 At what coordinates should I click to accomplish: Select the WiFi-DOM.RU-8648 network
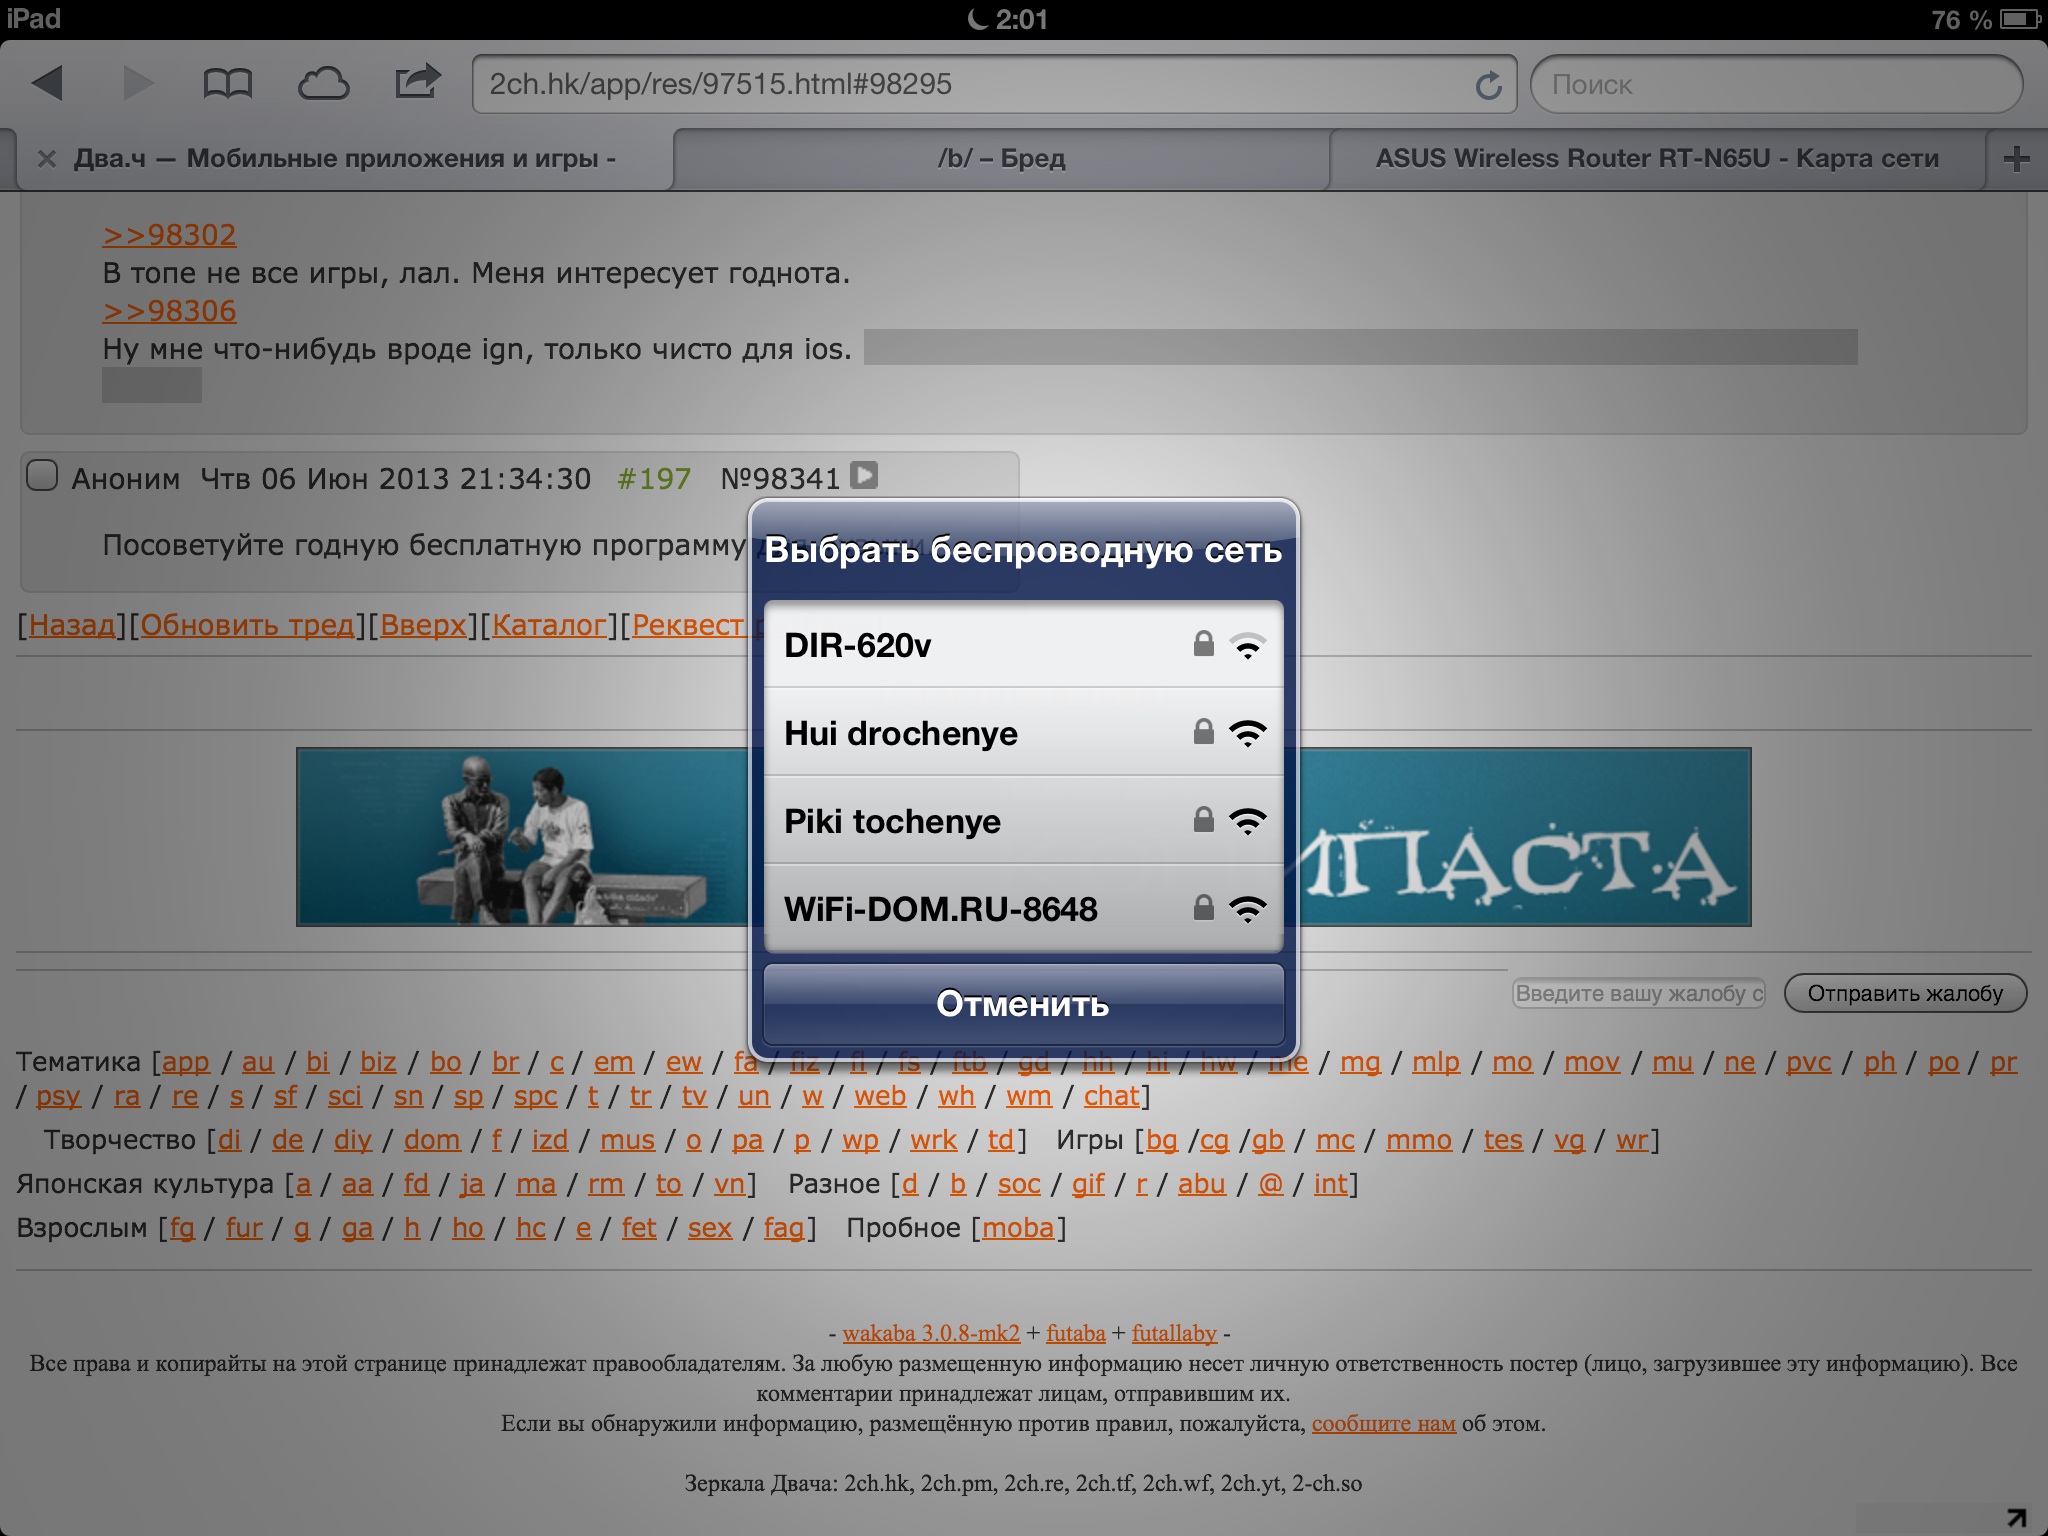click(x=1023, y=908)
